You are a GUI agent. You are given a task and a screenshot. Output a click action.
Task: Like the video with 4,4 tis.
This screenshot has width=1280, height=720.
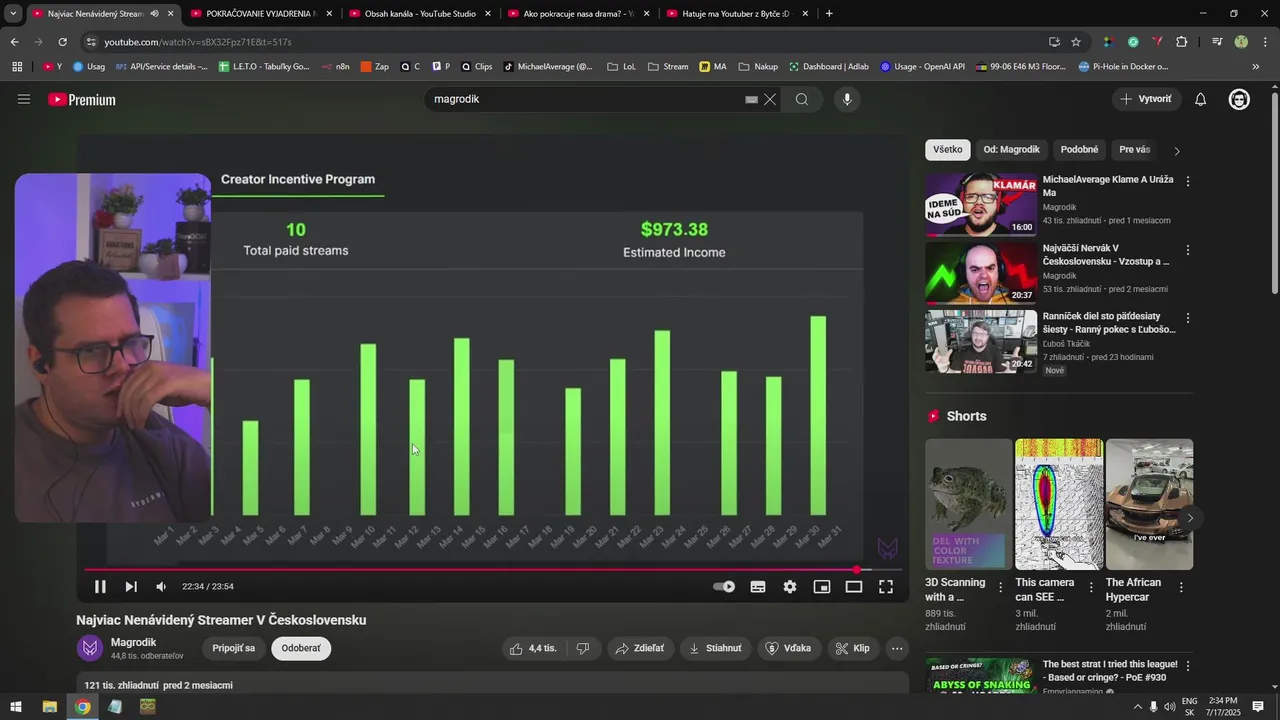(532, 648)
